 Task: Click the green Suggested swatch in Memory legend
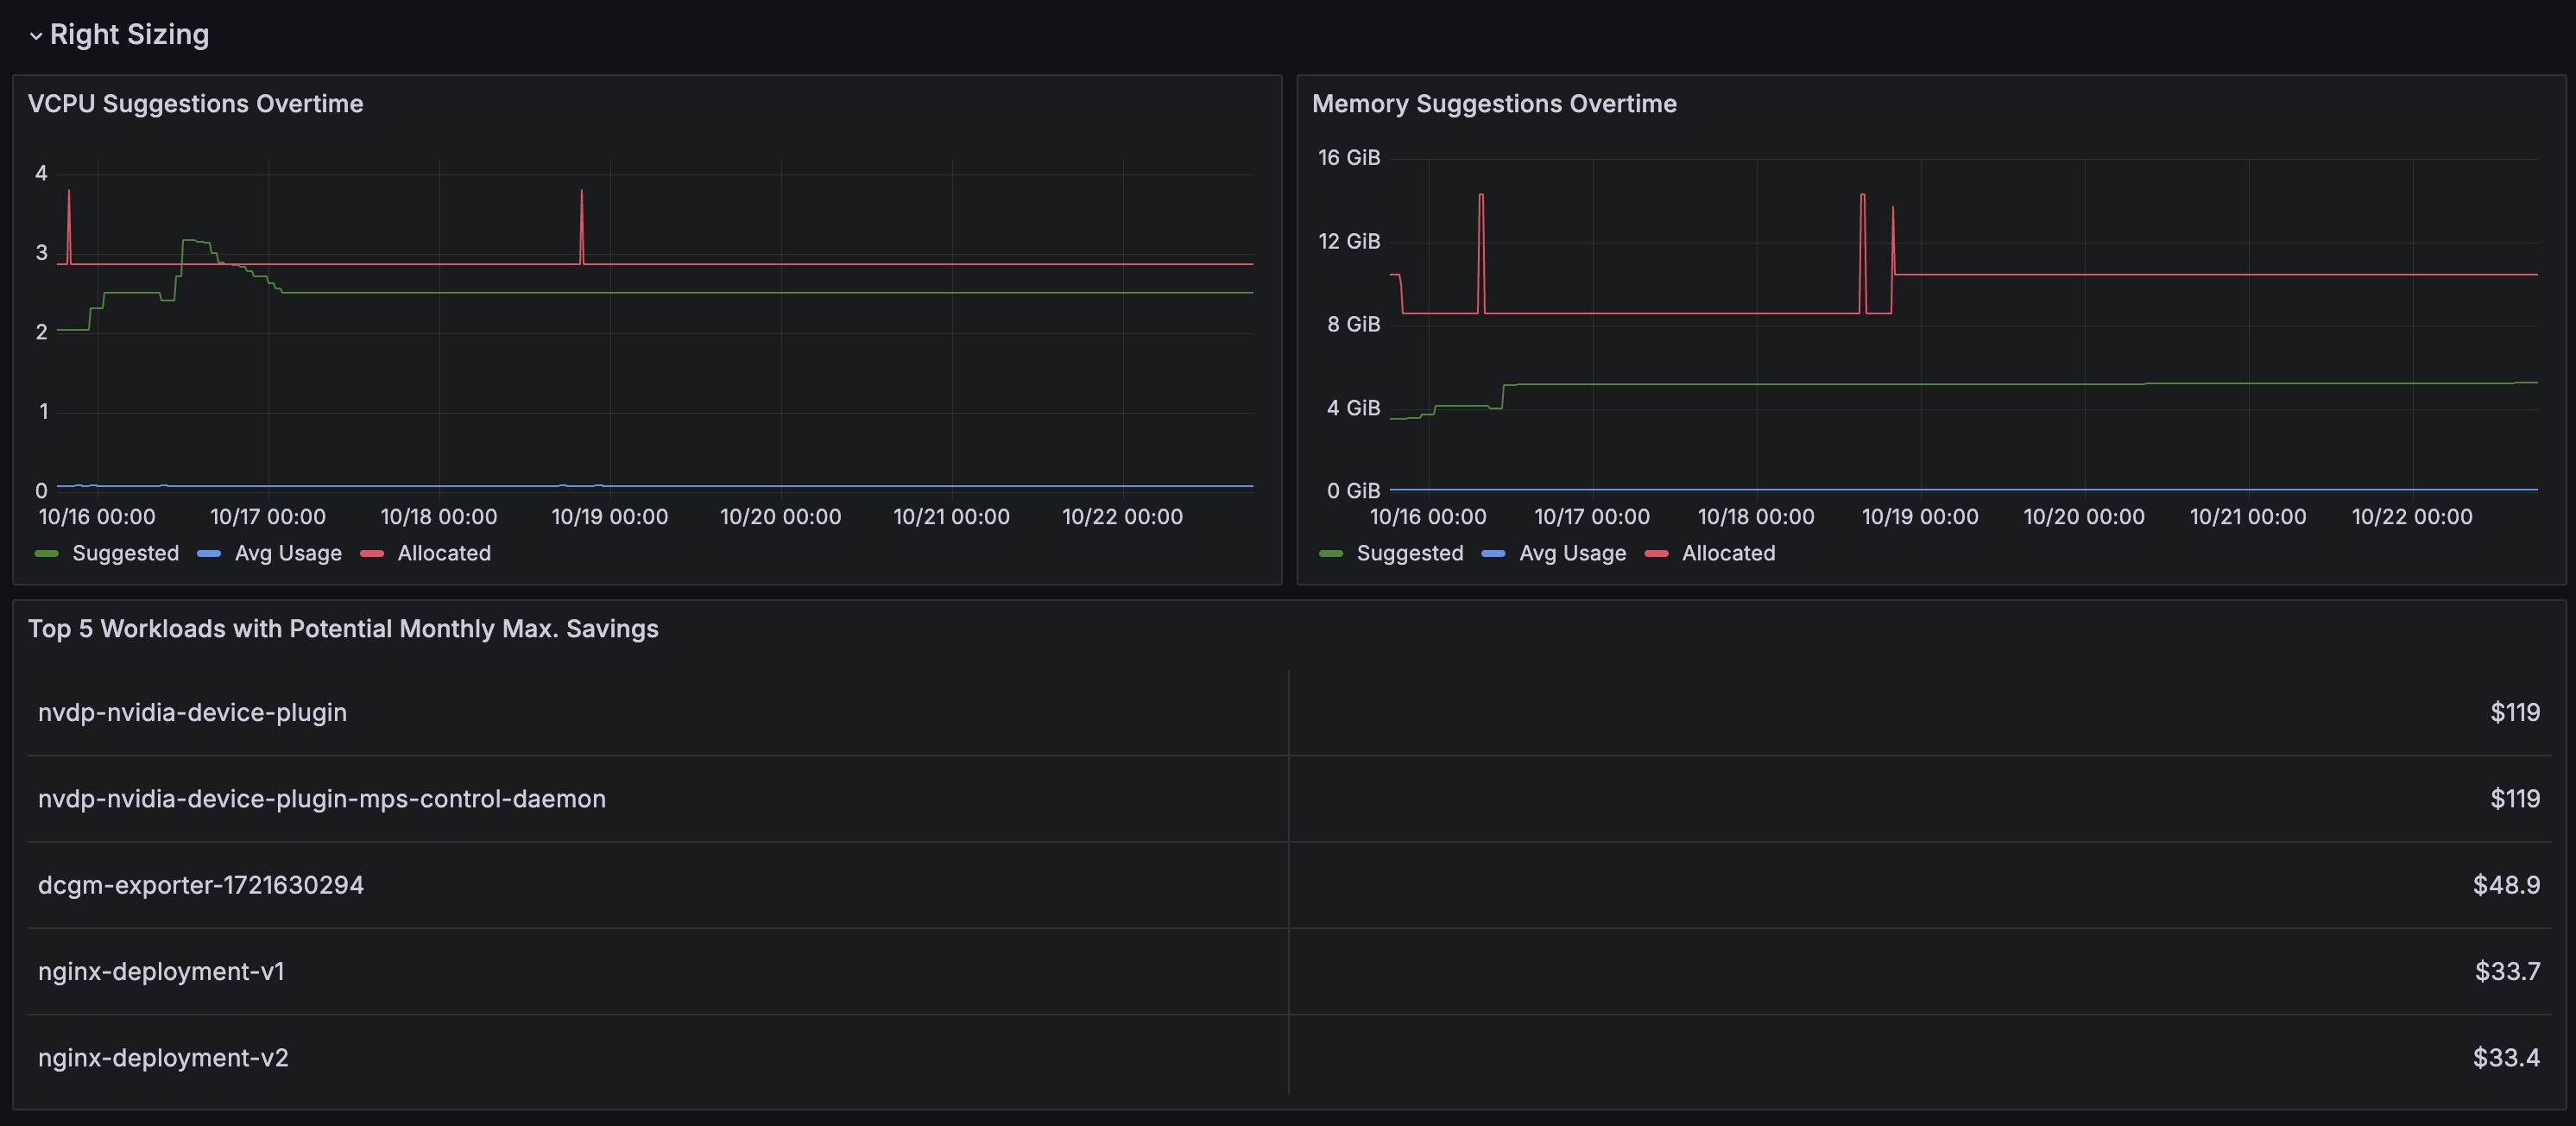pyautogui.click(x=1331, y=554)
